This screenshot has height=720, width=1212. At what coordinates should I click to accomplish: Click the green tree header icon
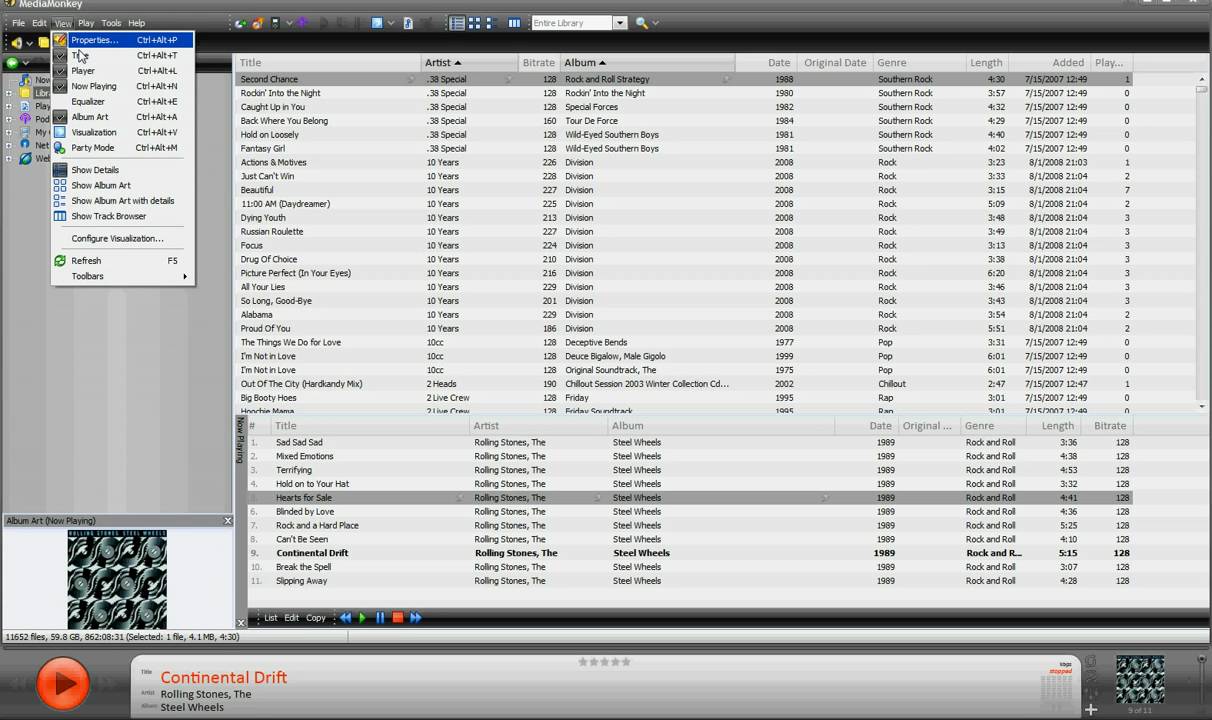[12, 63]
